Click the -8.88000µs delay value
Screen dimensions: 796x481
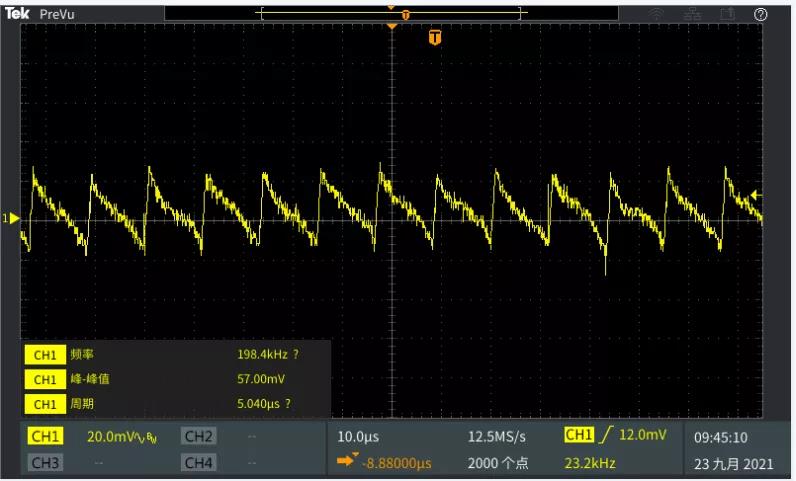pyautogui.click(x=396, y=463)
